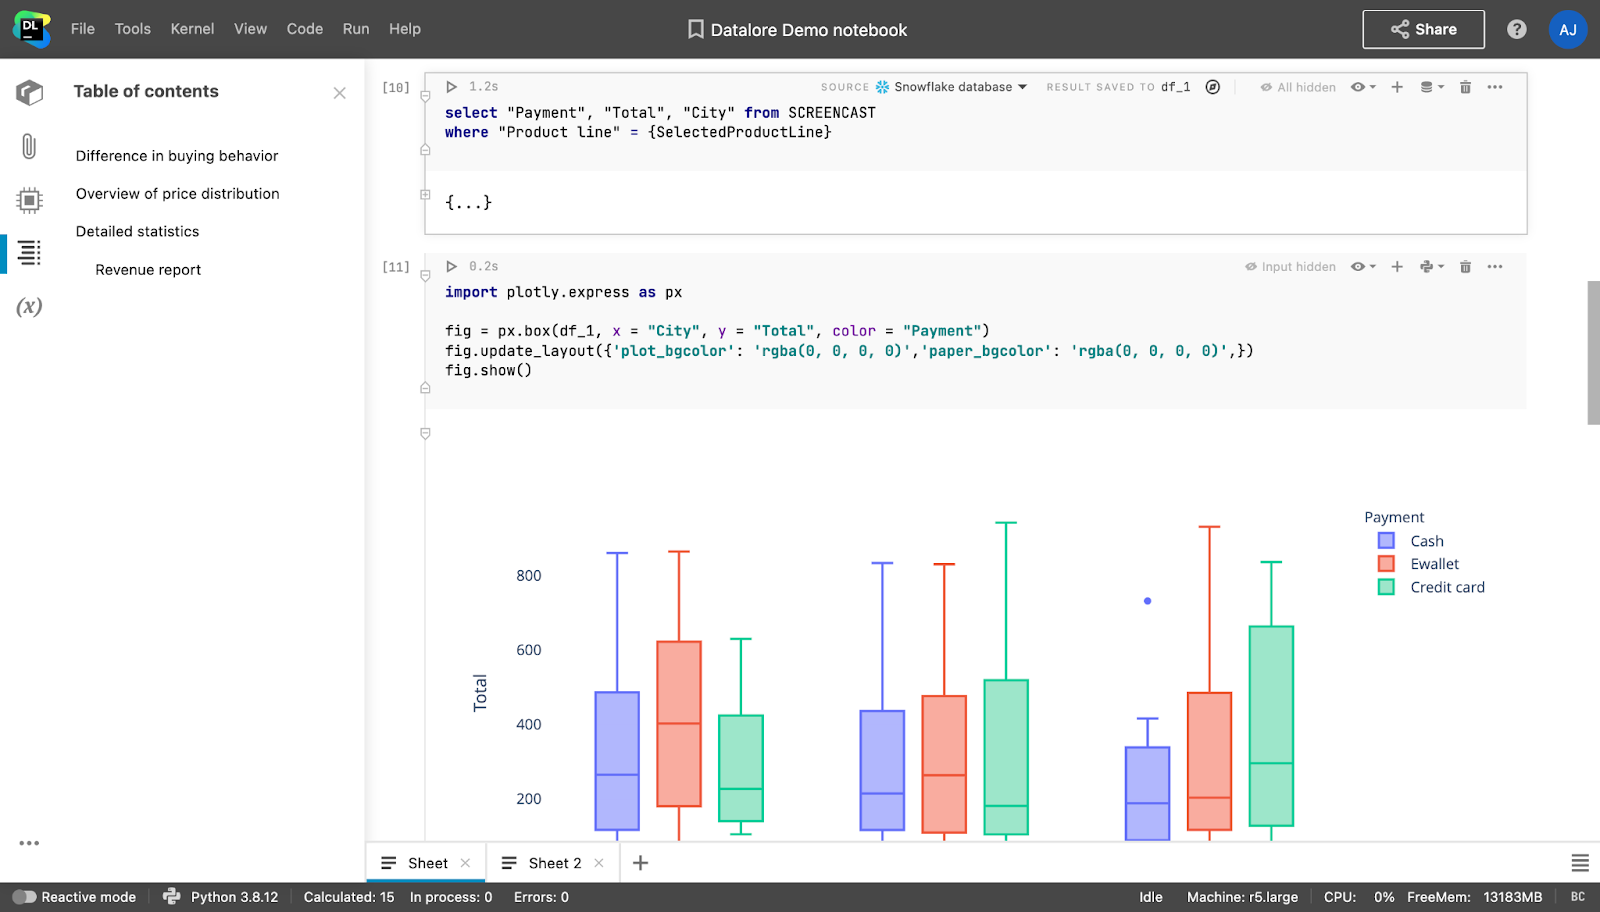The image size is (1600, 912).
Task: Go to Overview of price distribution section
Action: (178, 194)
